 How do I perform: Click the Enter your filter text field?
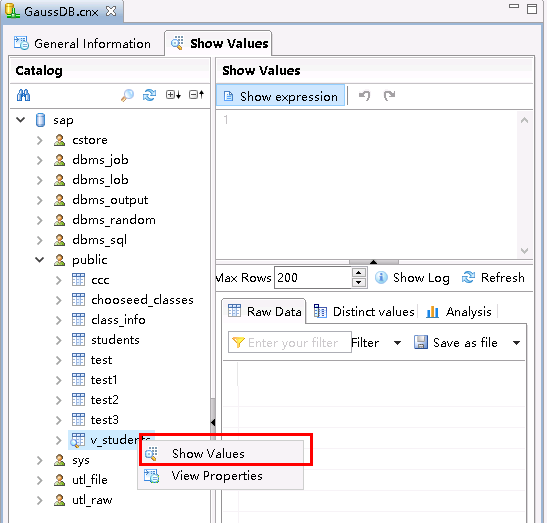[x=290, y=342]
